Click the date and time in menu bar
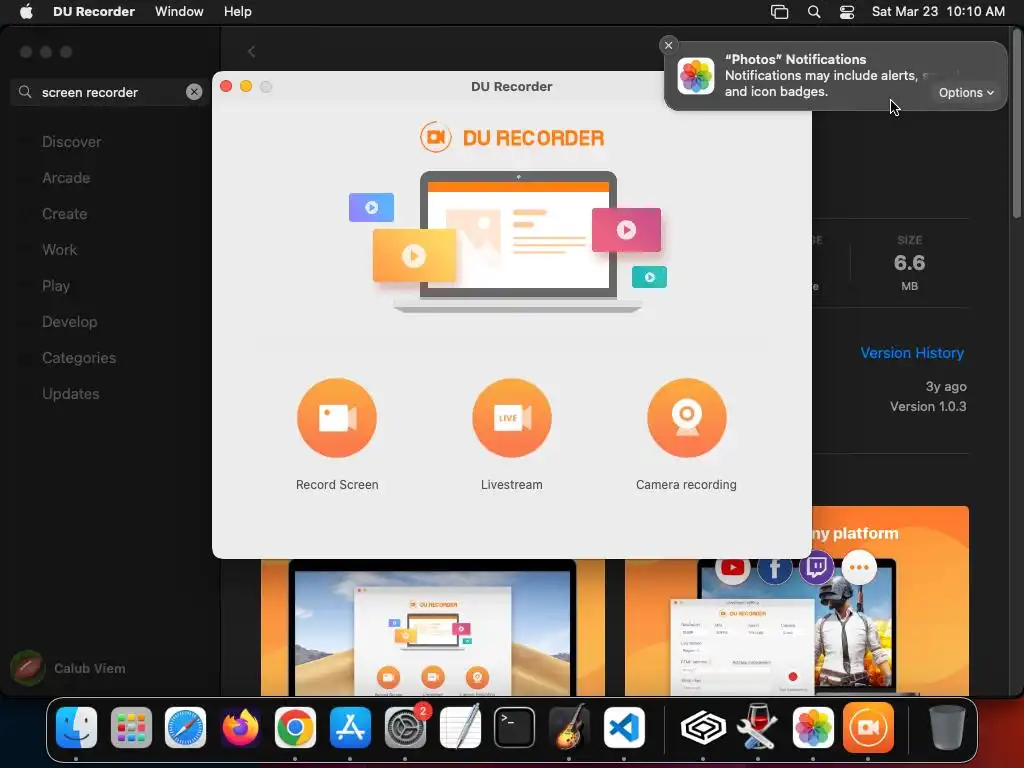This screenshot has height=768, width=1024. tap(938, 11)
